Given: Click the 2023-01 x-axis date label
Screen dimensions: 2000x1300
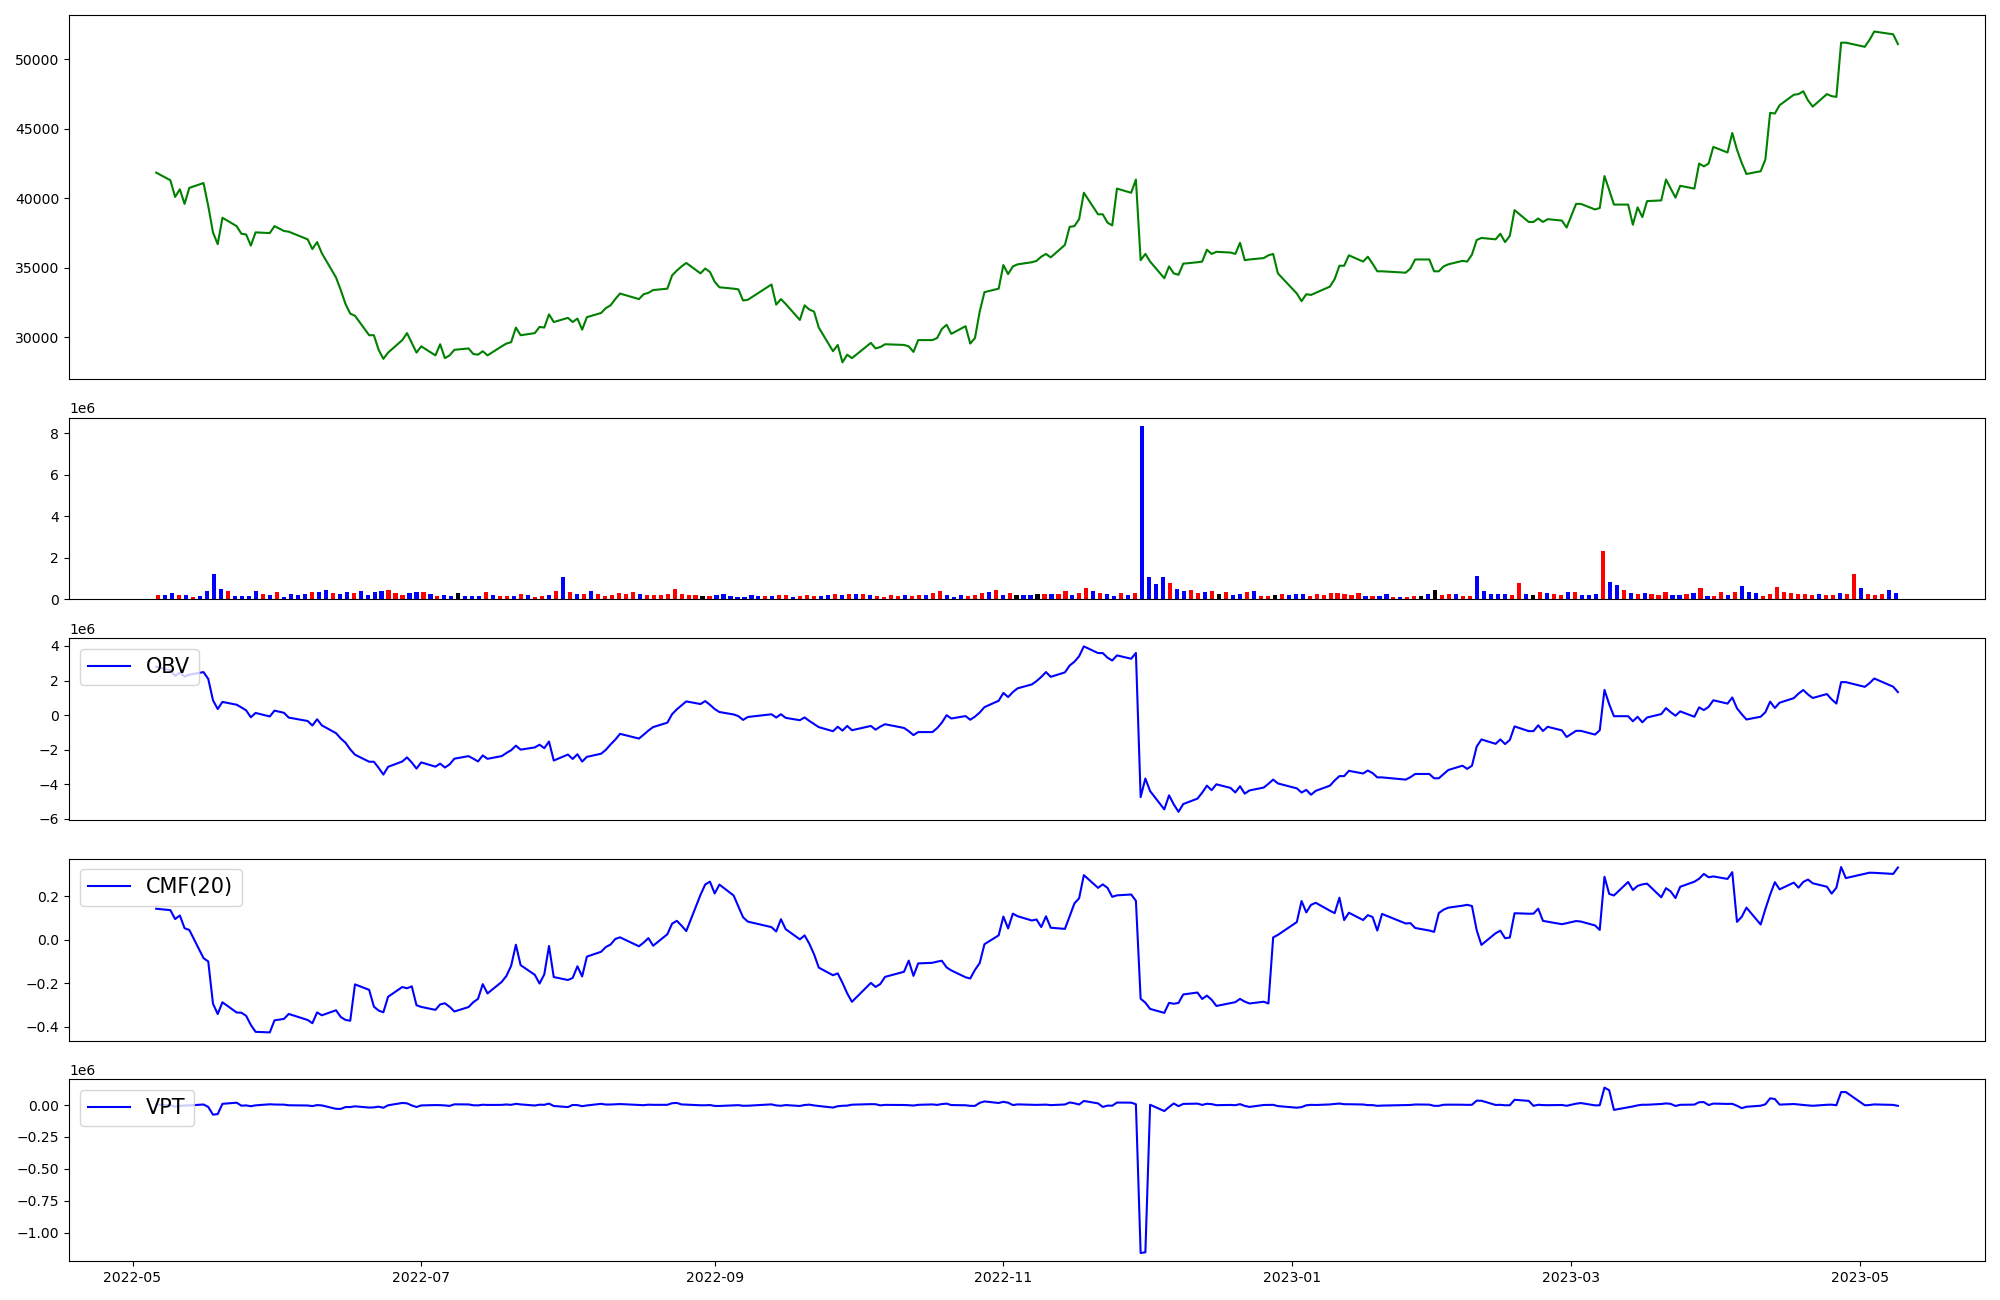Looking at the screenshot, I should (1292, 1277).
